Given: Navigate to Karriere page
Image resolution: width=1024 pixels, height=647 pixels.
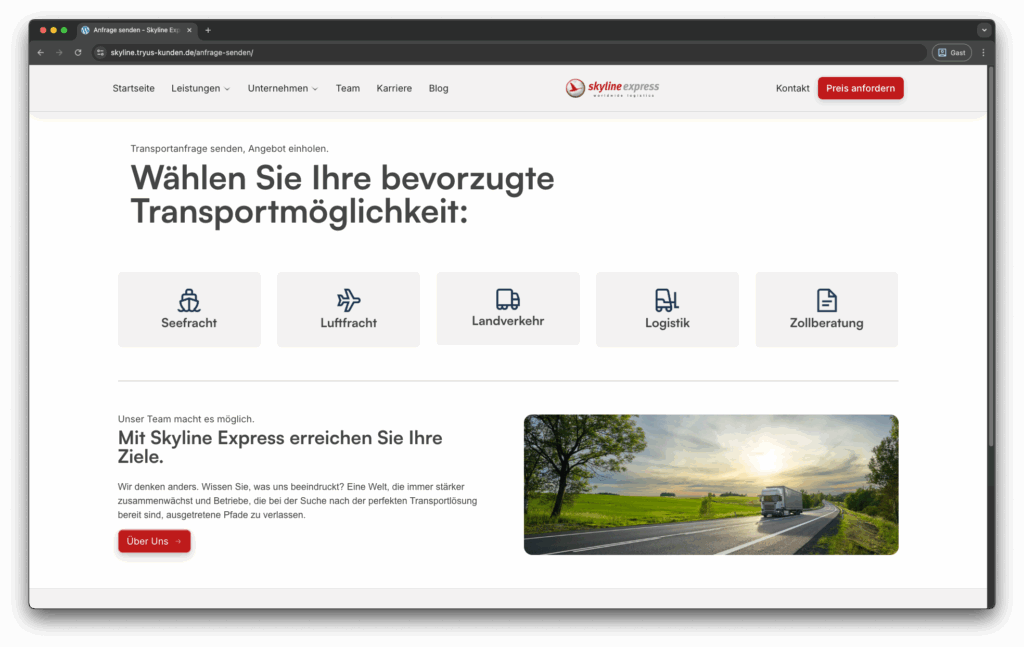Looking at the screenshot, I should (394, 88).
